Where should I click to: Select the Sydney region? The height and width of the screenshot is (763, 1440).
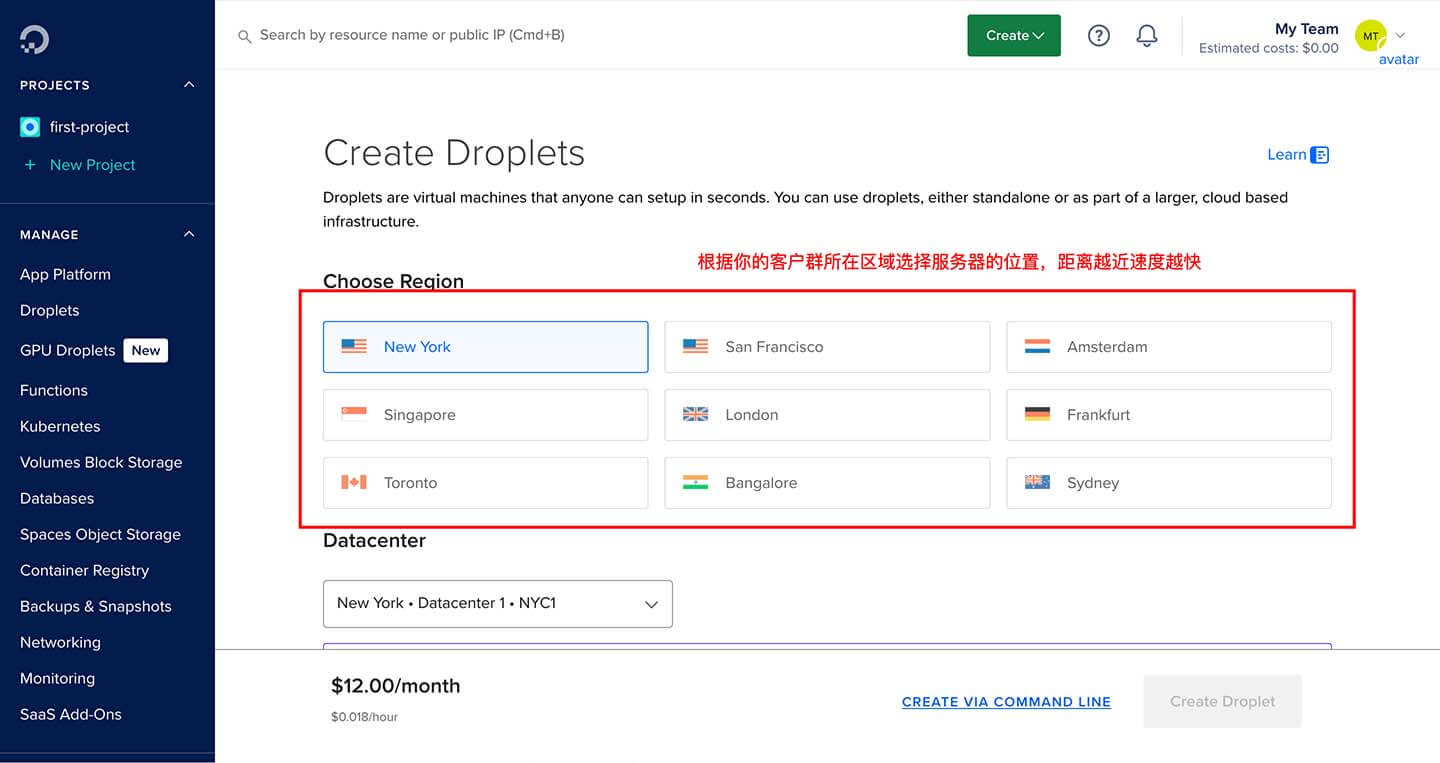(x=1169, y=483)
